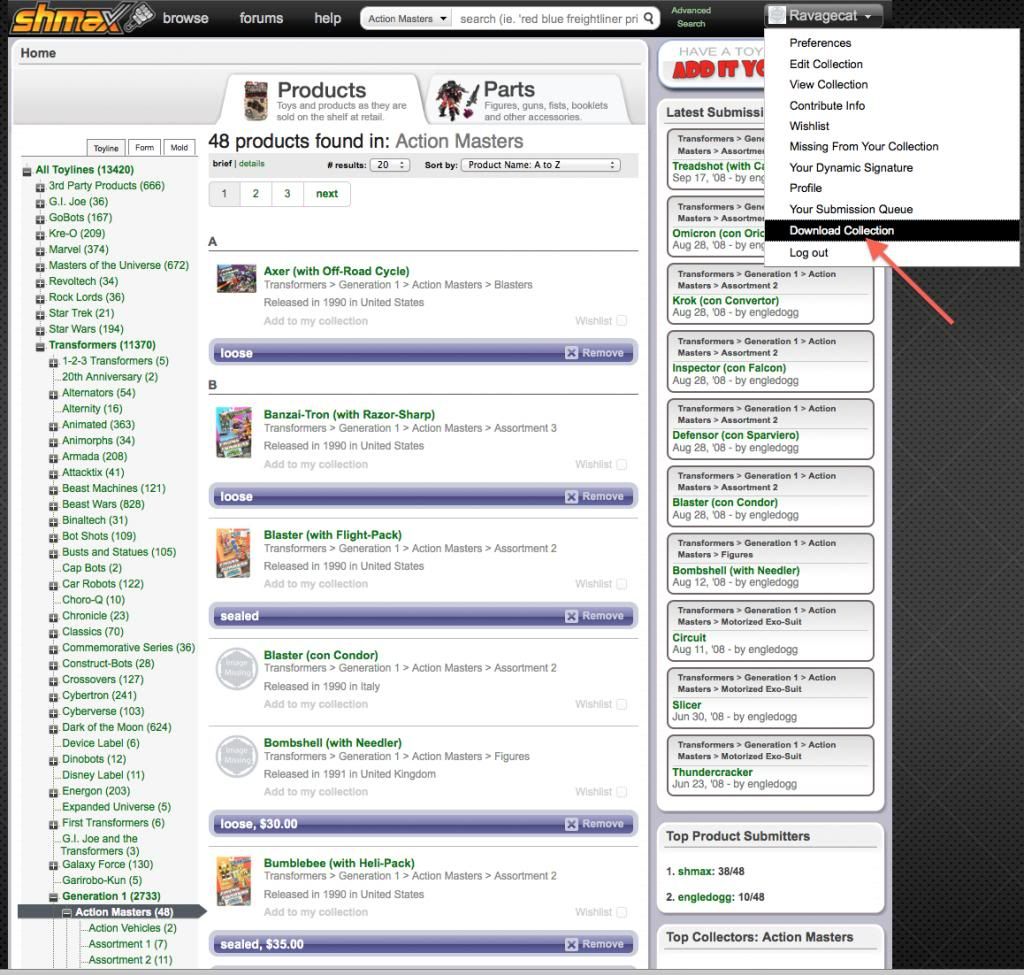Screen dimensions: 1024x975
Task: Open the Axer (with Off-Road Cycle) product link
Action: point(336,271)
